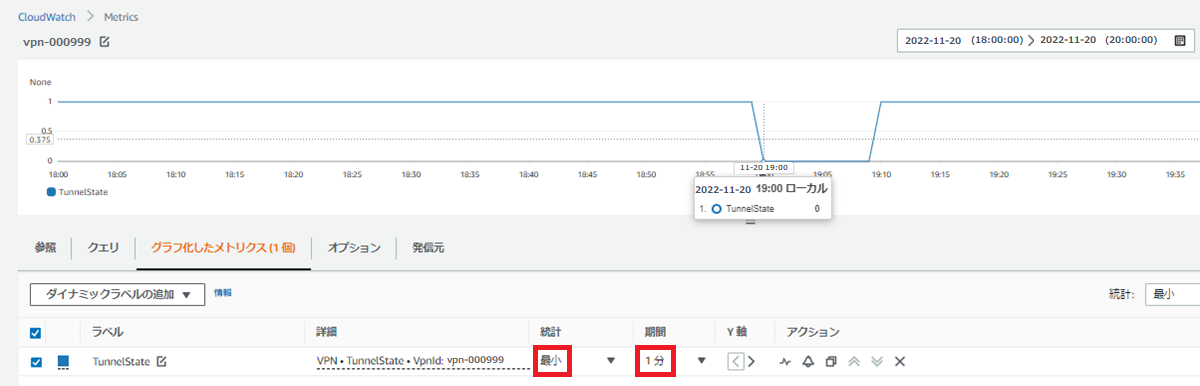Open the クエリ tab
Screen dimensions: 1200x386
click(104, 247)
